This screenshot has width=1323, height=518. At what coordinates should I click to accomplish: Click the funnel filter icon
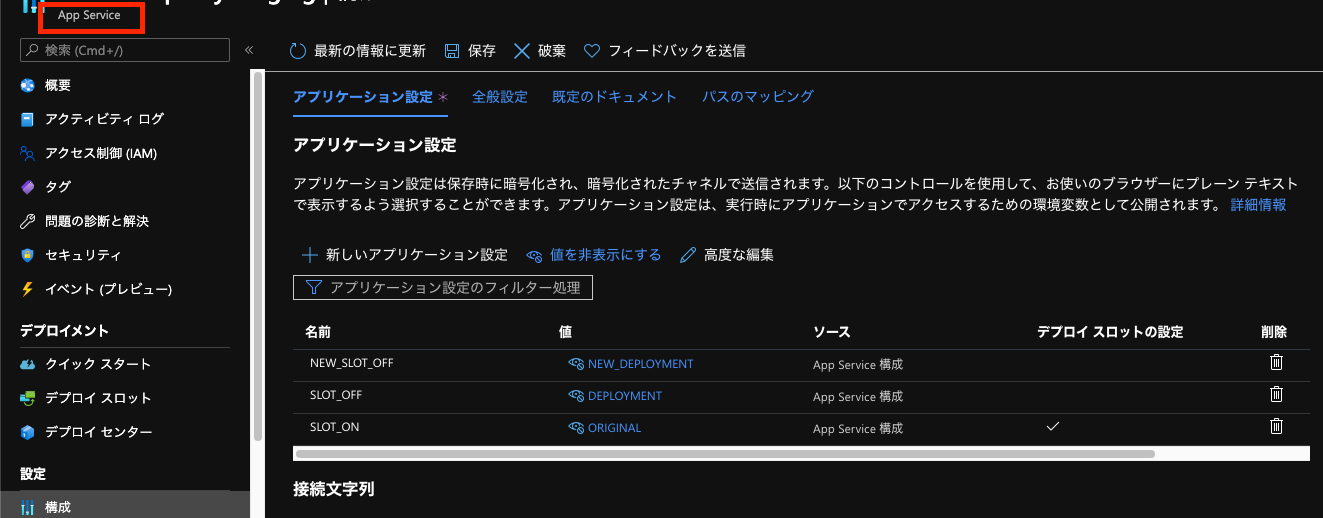pyautogui.click(x=313, y=288)
